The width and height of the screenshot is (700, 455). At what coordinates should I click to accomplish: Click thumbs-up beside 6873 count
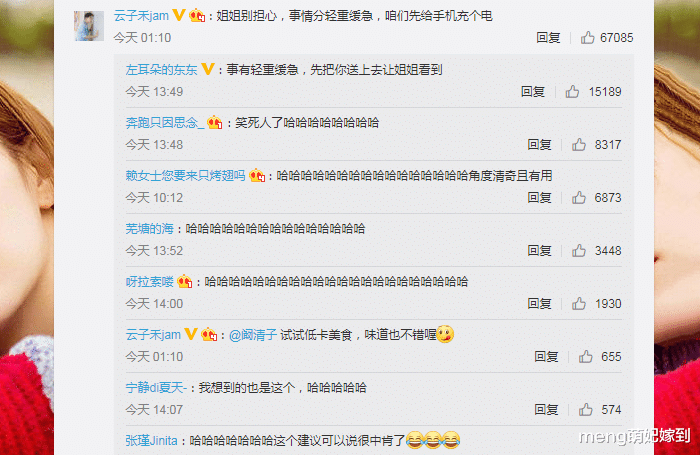point(579,197)
